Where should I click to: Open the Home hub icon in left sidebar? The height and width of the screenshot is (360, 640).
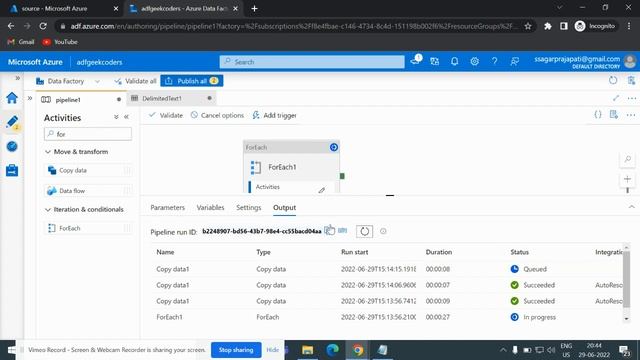click(12, 98)
